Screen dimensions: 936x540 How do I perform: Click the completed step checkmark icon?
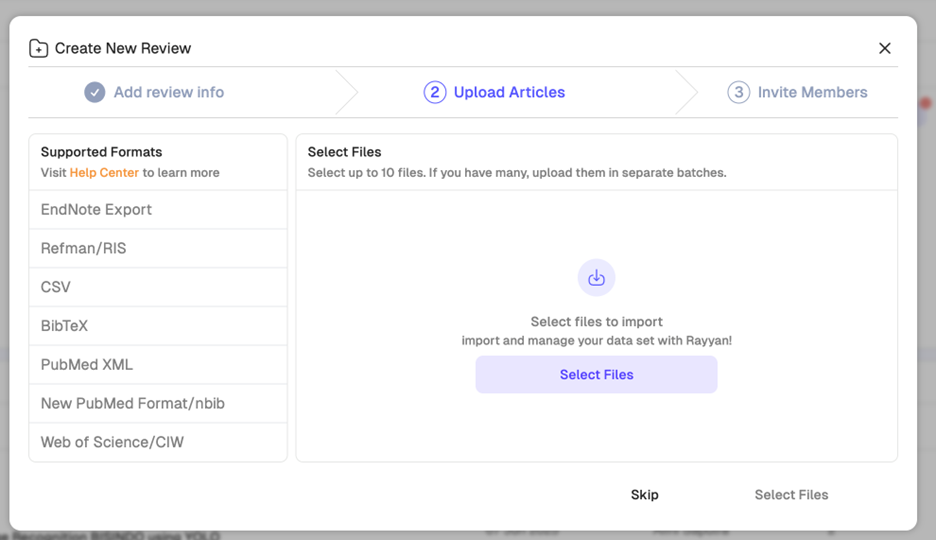tap(94, 92)
